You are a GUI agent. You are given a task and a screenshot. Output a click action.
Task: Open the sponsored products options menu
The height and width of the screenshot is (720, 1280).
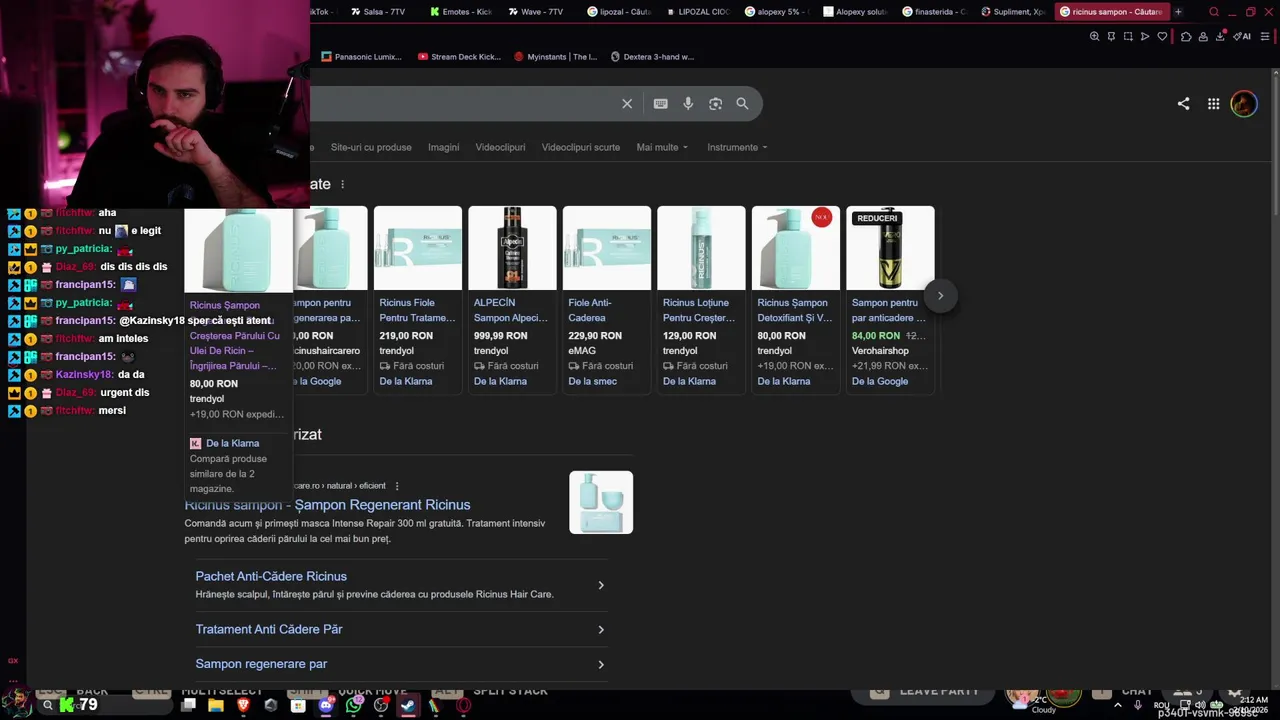(x=342, y=184)
